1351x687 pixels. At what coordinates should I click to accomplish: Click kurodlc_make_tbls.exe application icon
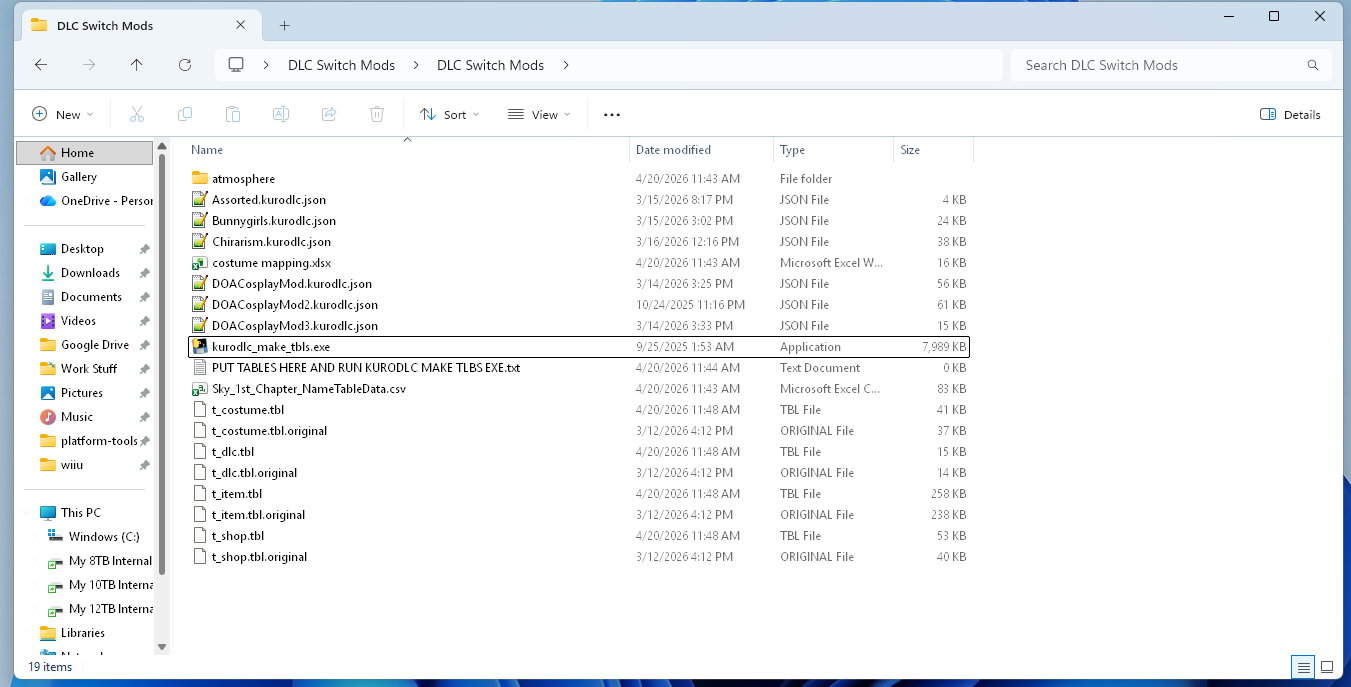coord(199,347)
